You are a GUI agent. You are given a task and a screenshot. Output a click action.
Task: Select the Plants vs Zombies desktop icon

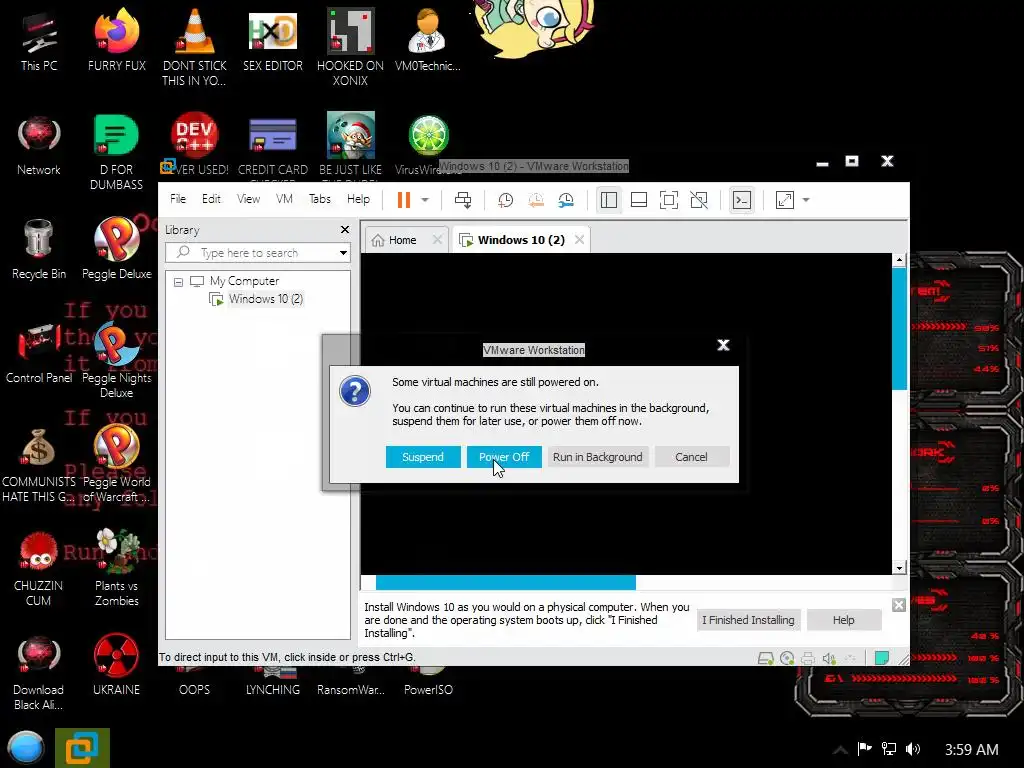116,568
